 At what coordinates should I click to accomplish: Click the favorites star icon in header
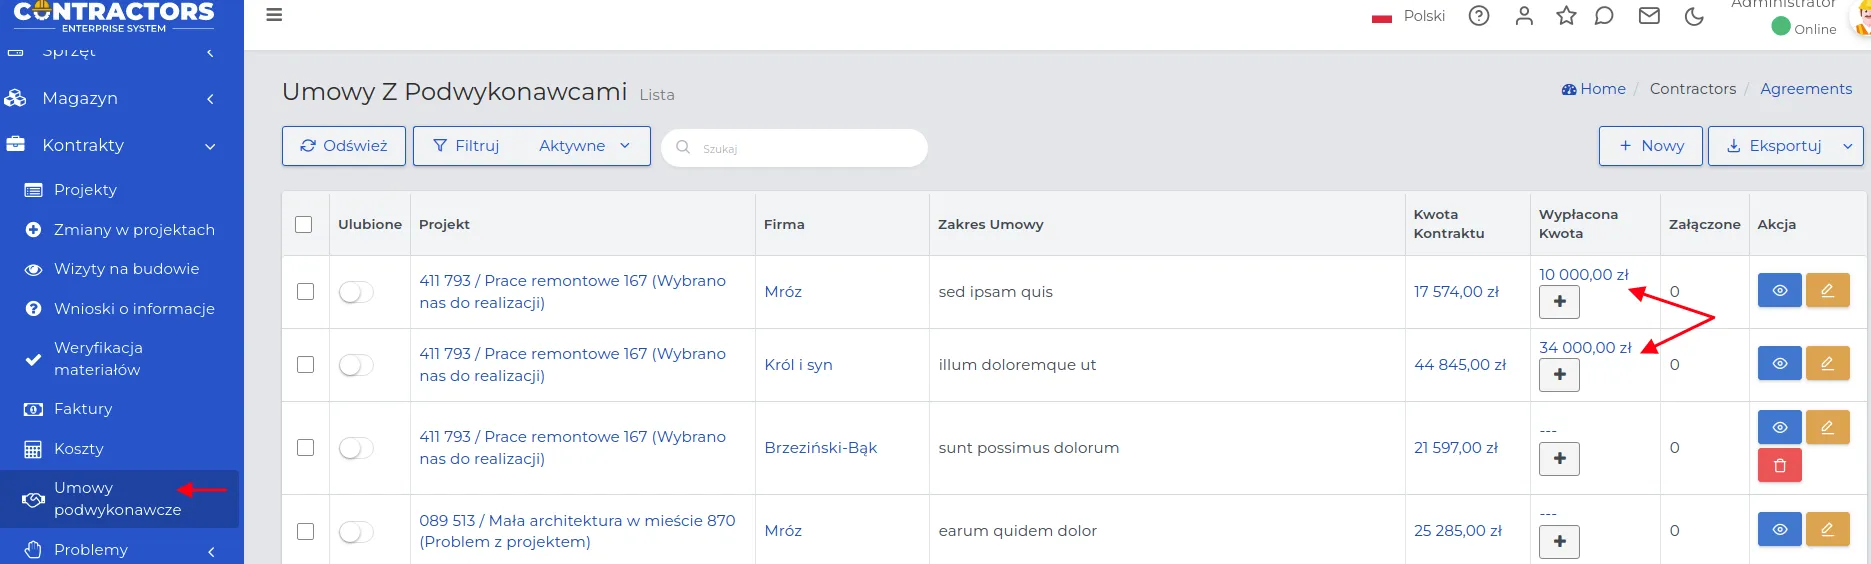coord(1566,16)
